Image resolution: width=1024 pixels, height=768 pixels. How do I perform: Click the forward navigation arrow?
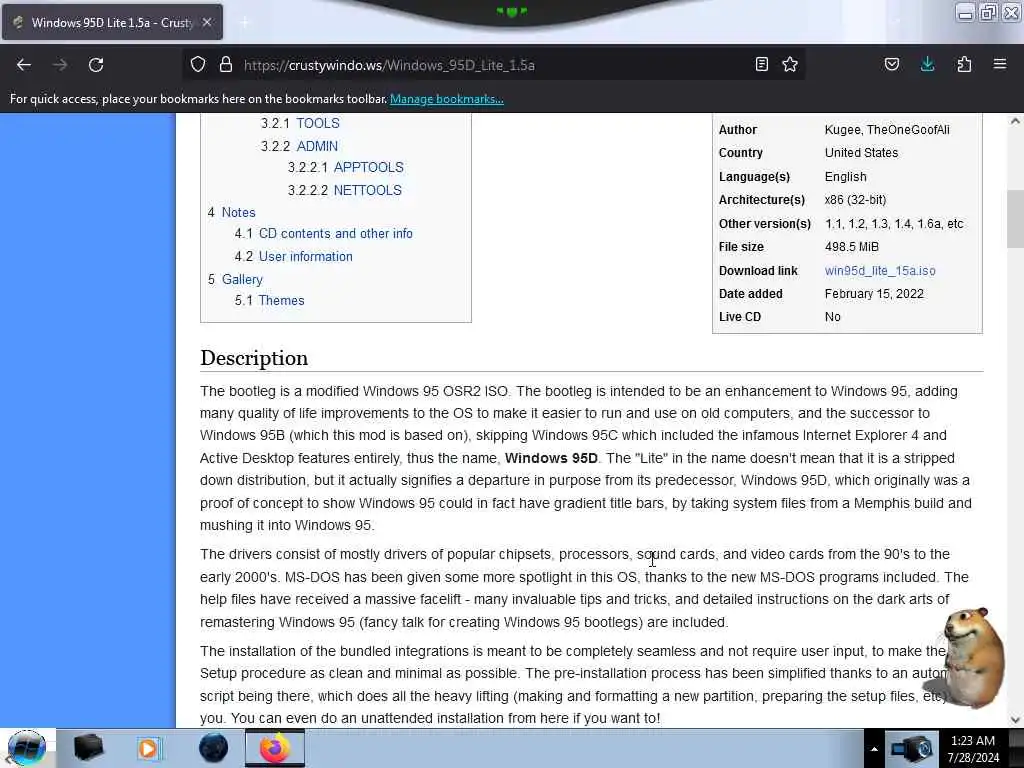coord(59,65)
